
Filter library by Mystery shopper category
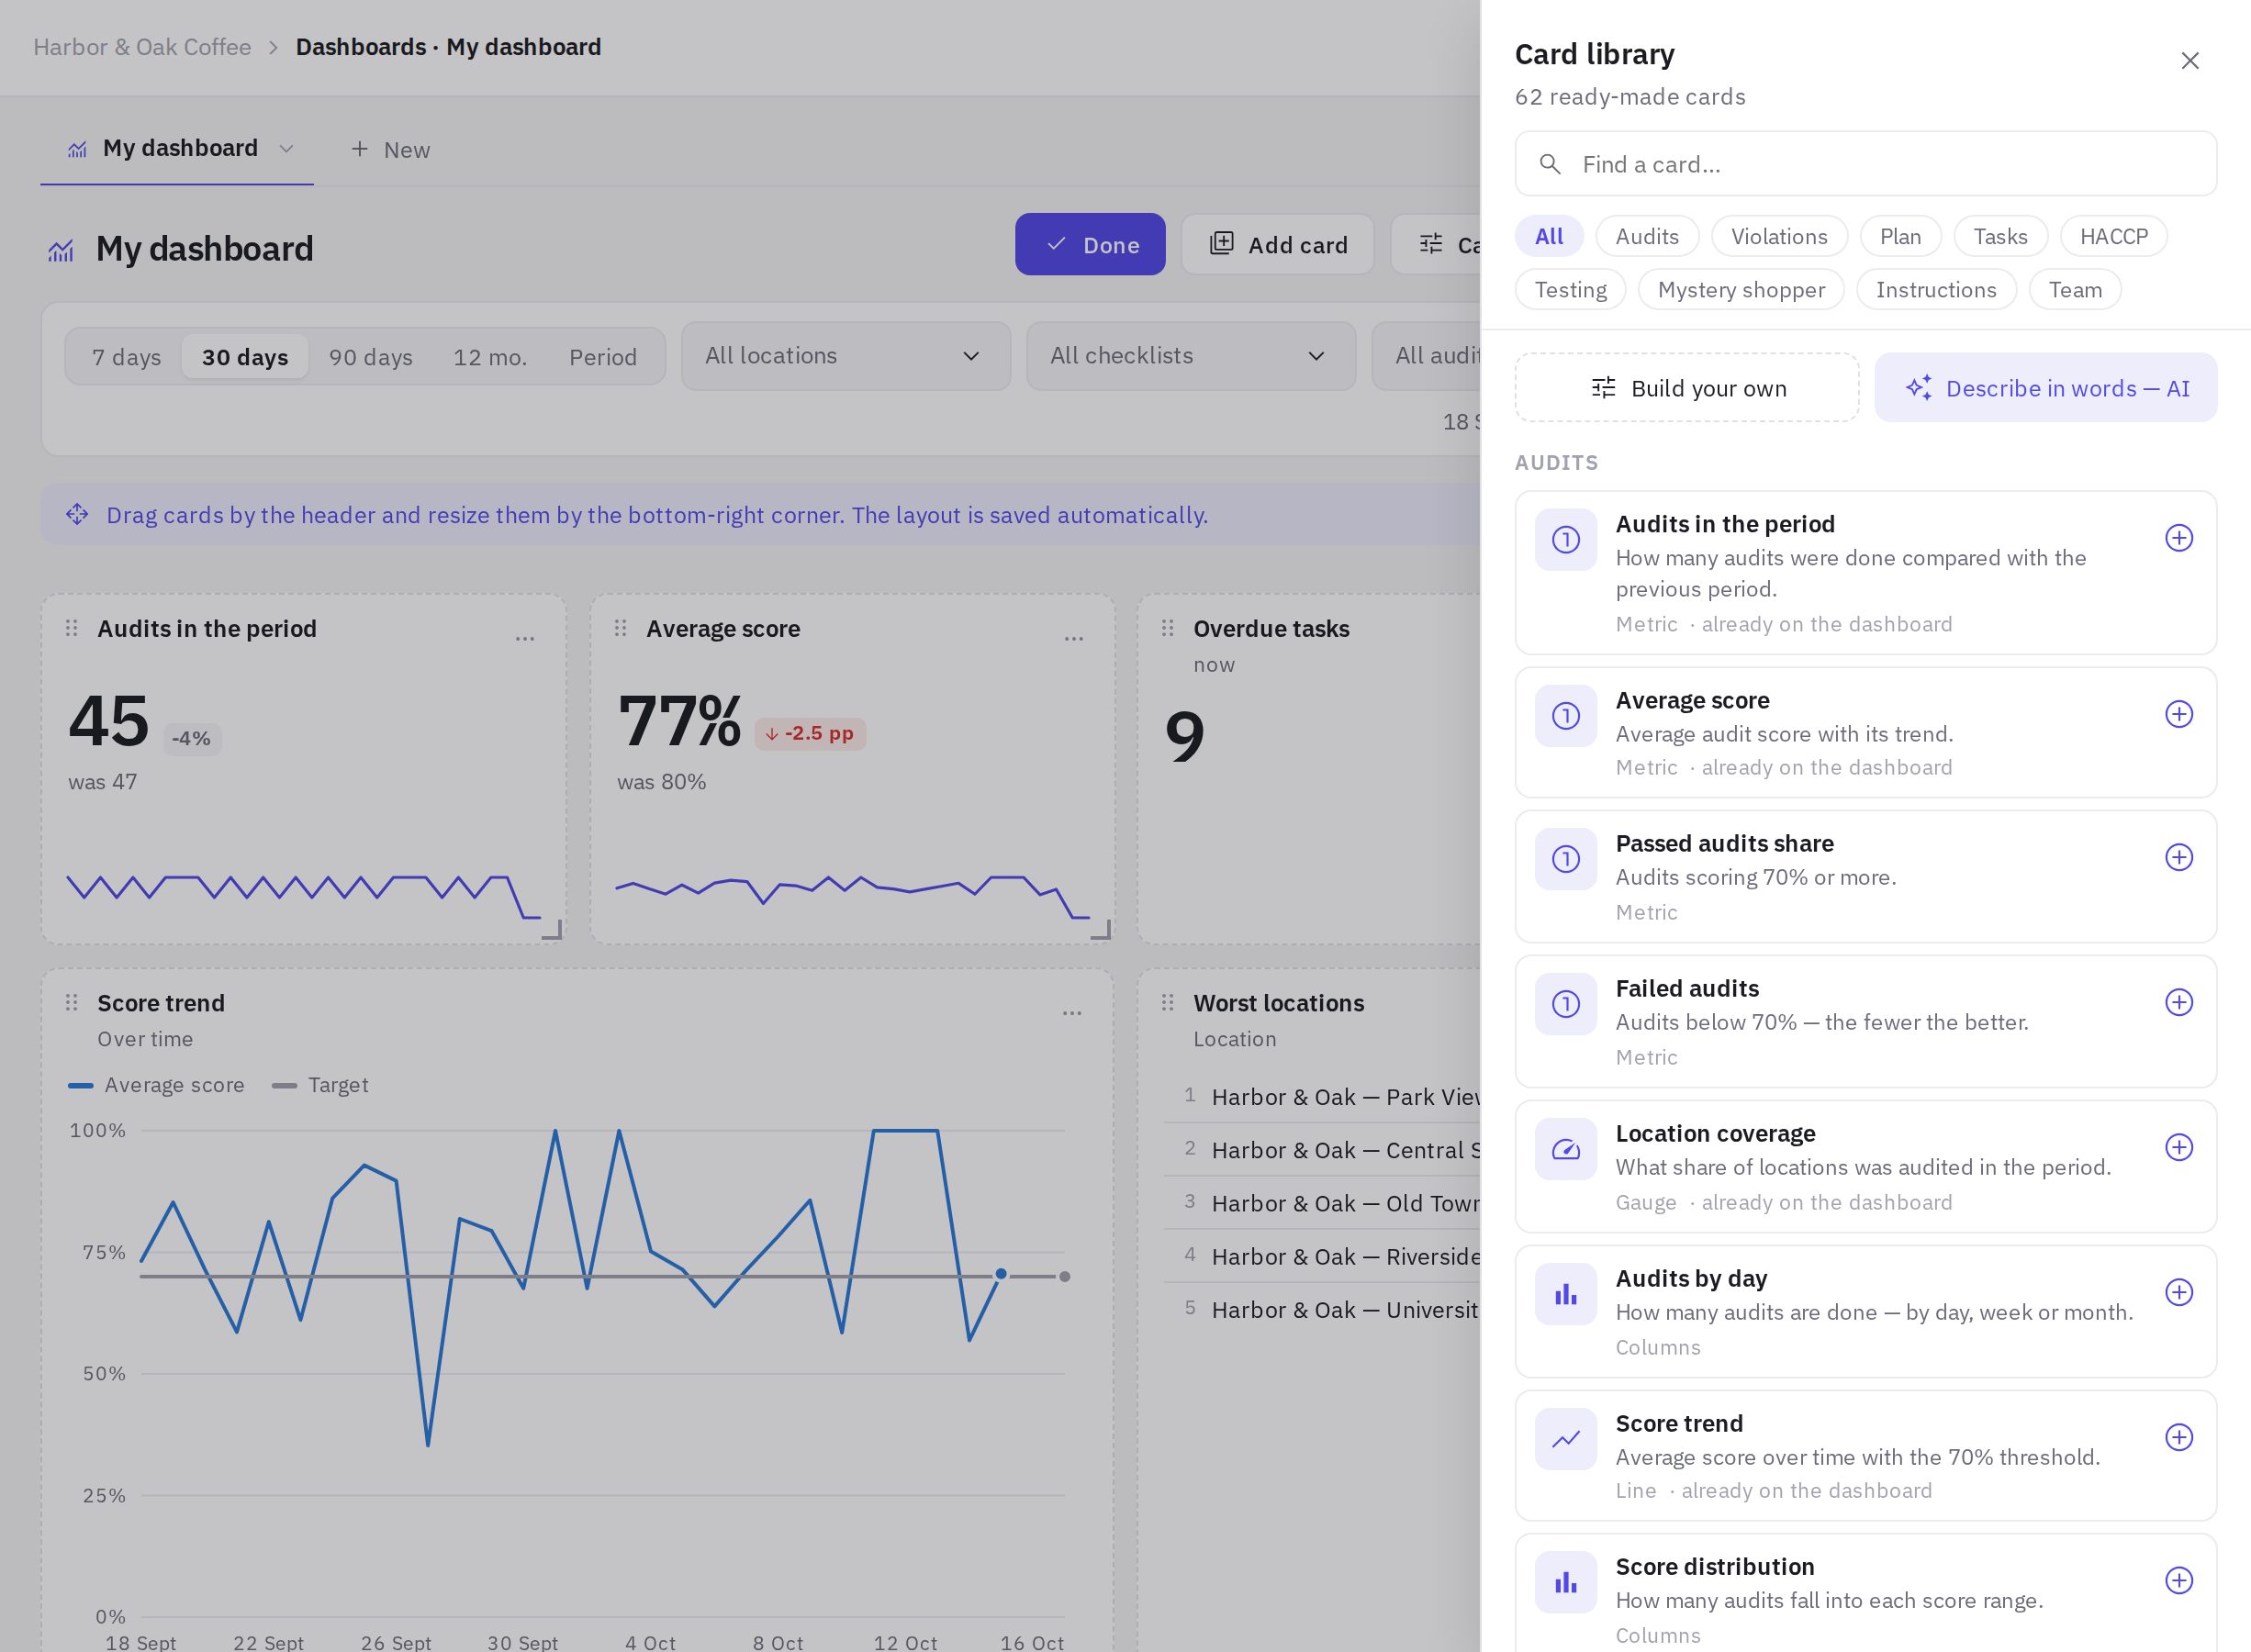tap(1741, 290)
